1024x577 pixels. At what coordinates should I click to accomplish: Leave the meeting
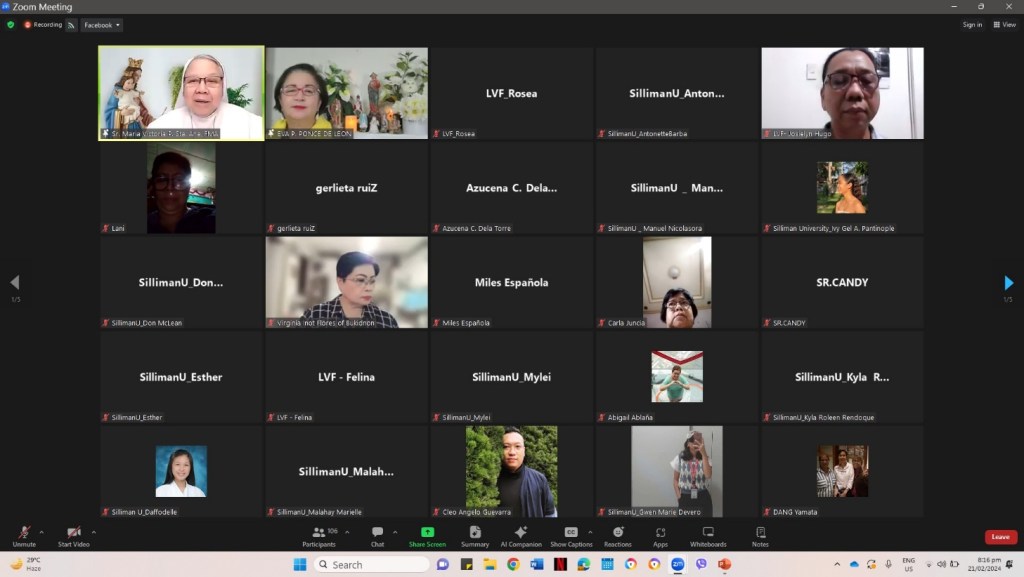(x=1000, y=537)
